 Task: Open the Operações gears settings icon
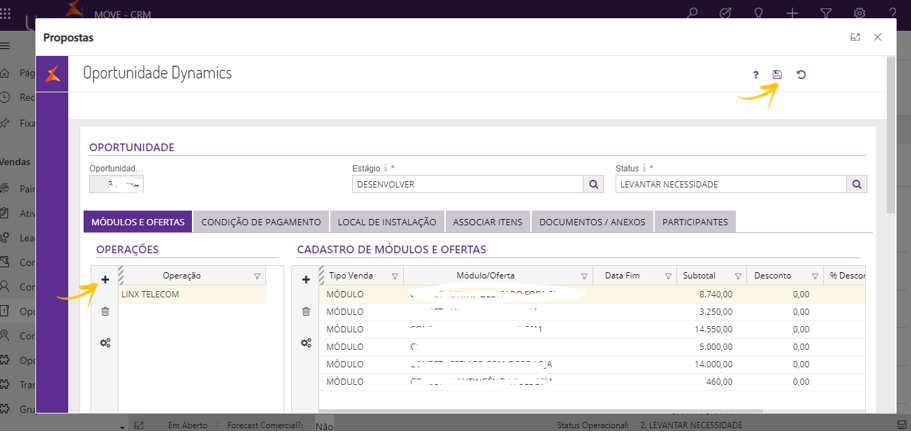105,343
